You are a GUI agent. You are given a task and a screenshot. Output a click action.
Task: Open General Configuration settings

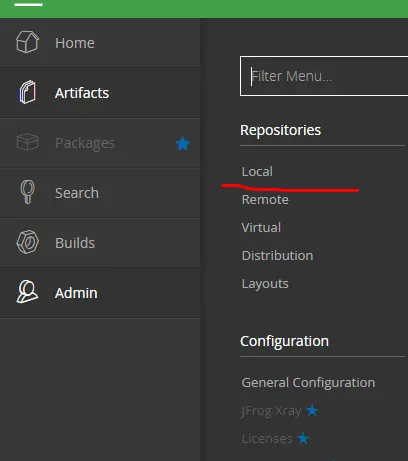308,383
